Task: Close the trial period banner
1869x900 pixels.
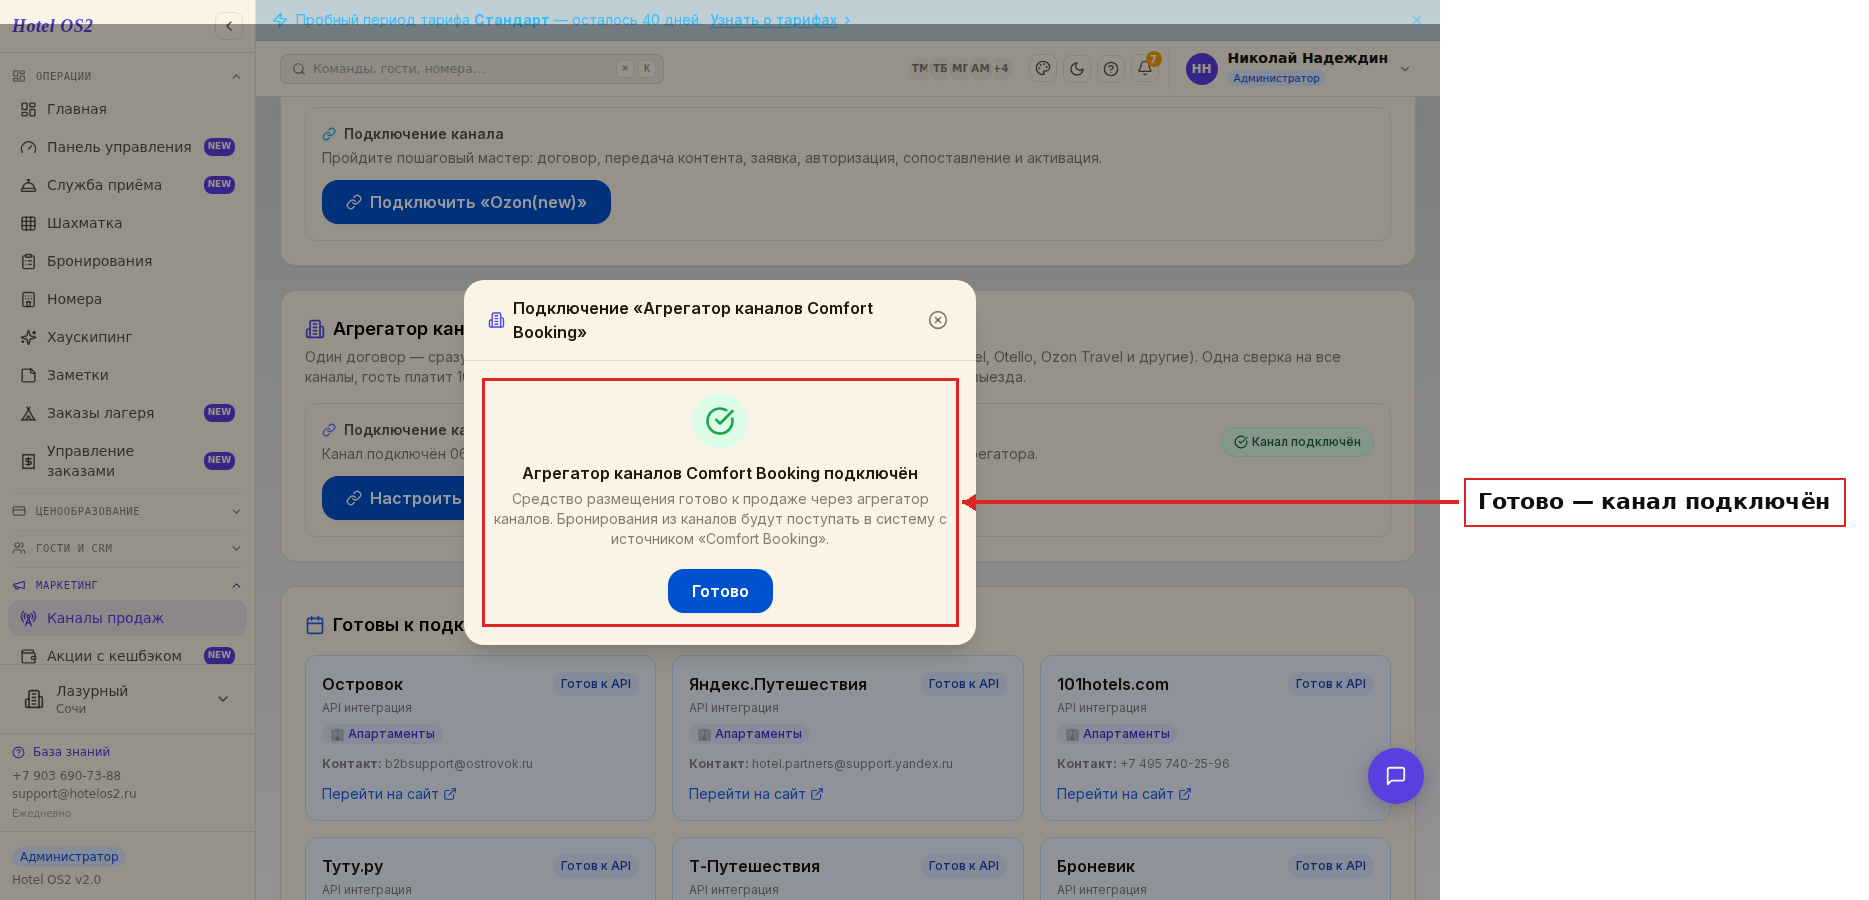Action: (x=1417, y=20)
